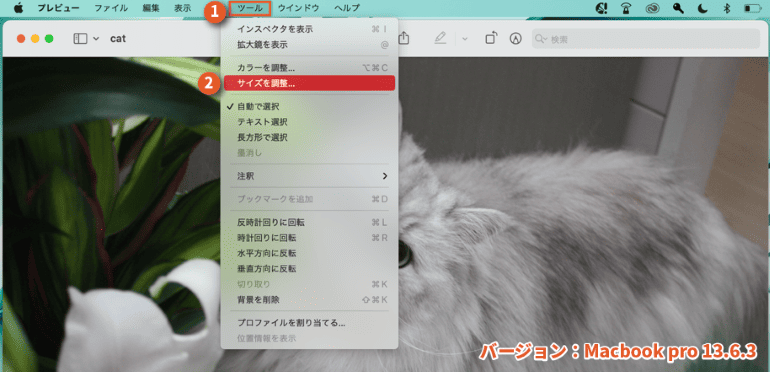Select 長方形で選択 mode

309,137
